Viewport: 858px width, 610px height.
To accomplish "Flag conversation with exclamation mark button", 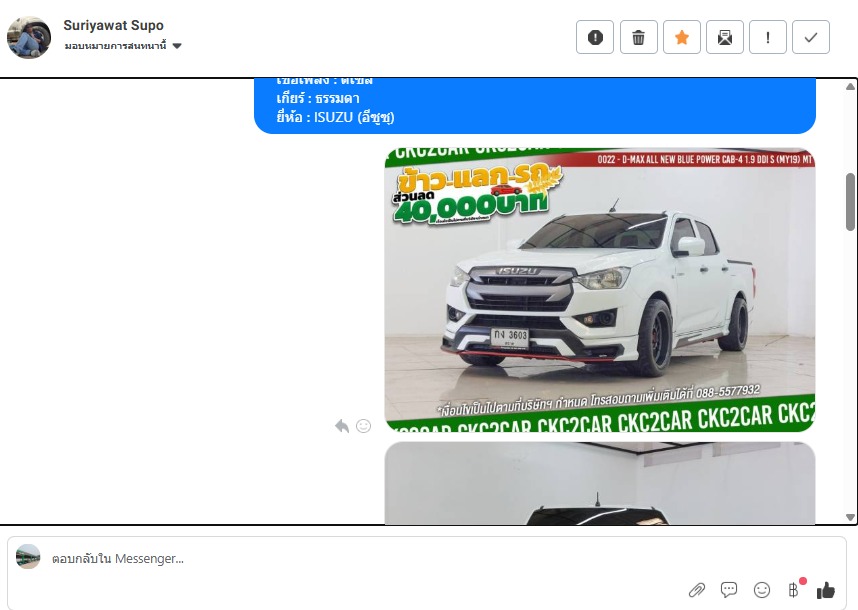I will (x=767, y=37).
